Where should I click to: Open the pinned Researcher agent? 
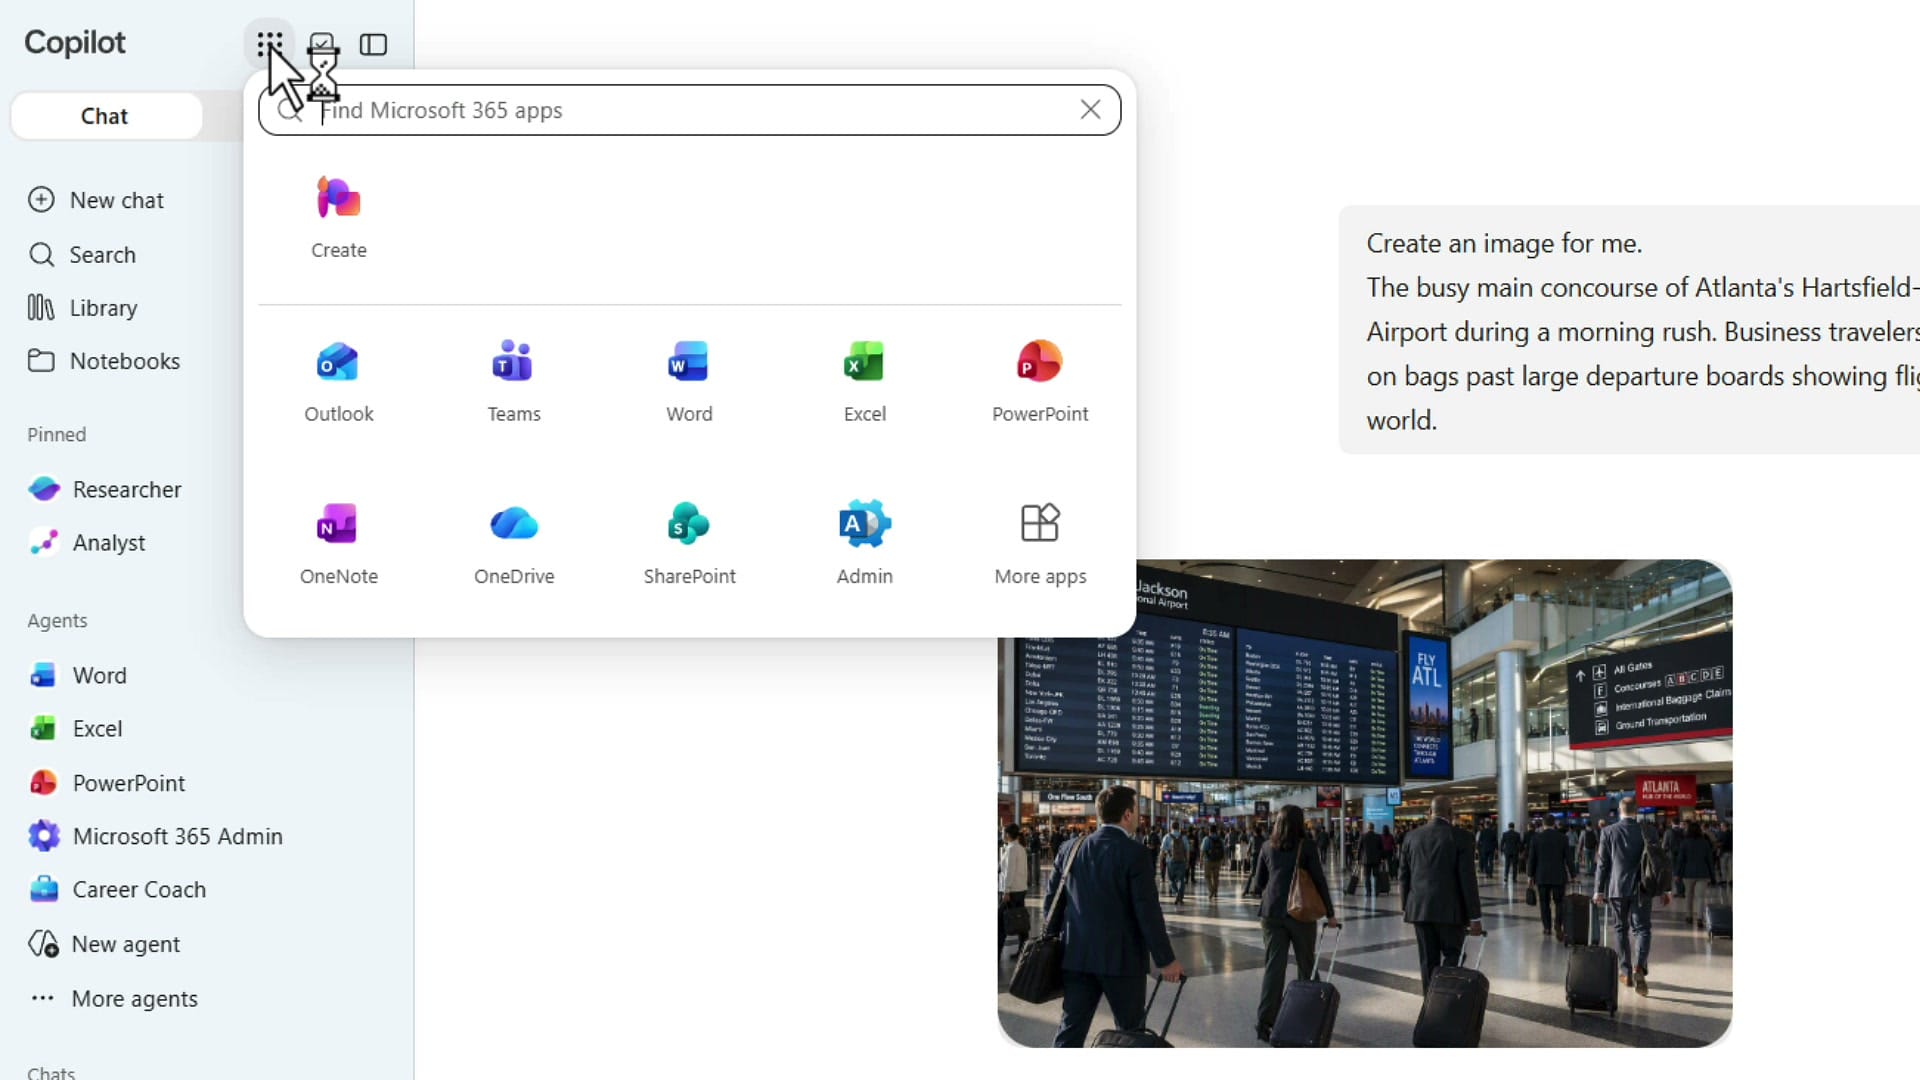pyautogui.click(x=105, y=489)
